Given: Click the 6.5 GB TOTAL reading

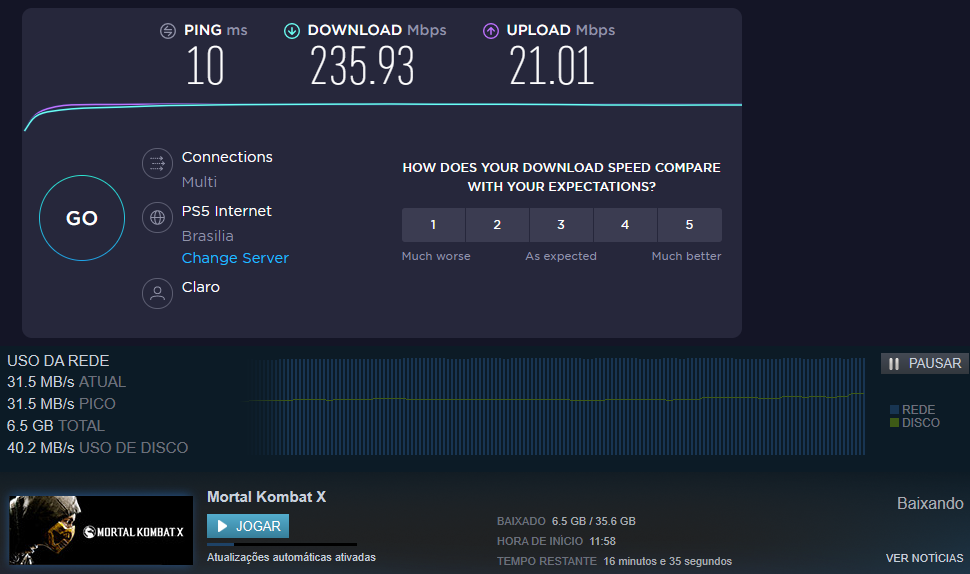Looking at the screenshot, I should click(x=56, y=426).
